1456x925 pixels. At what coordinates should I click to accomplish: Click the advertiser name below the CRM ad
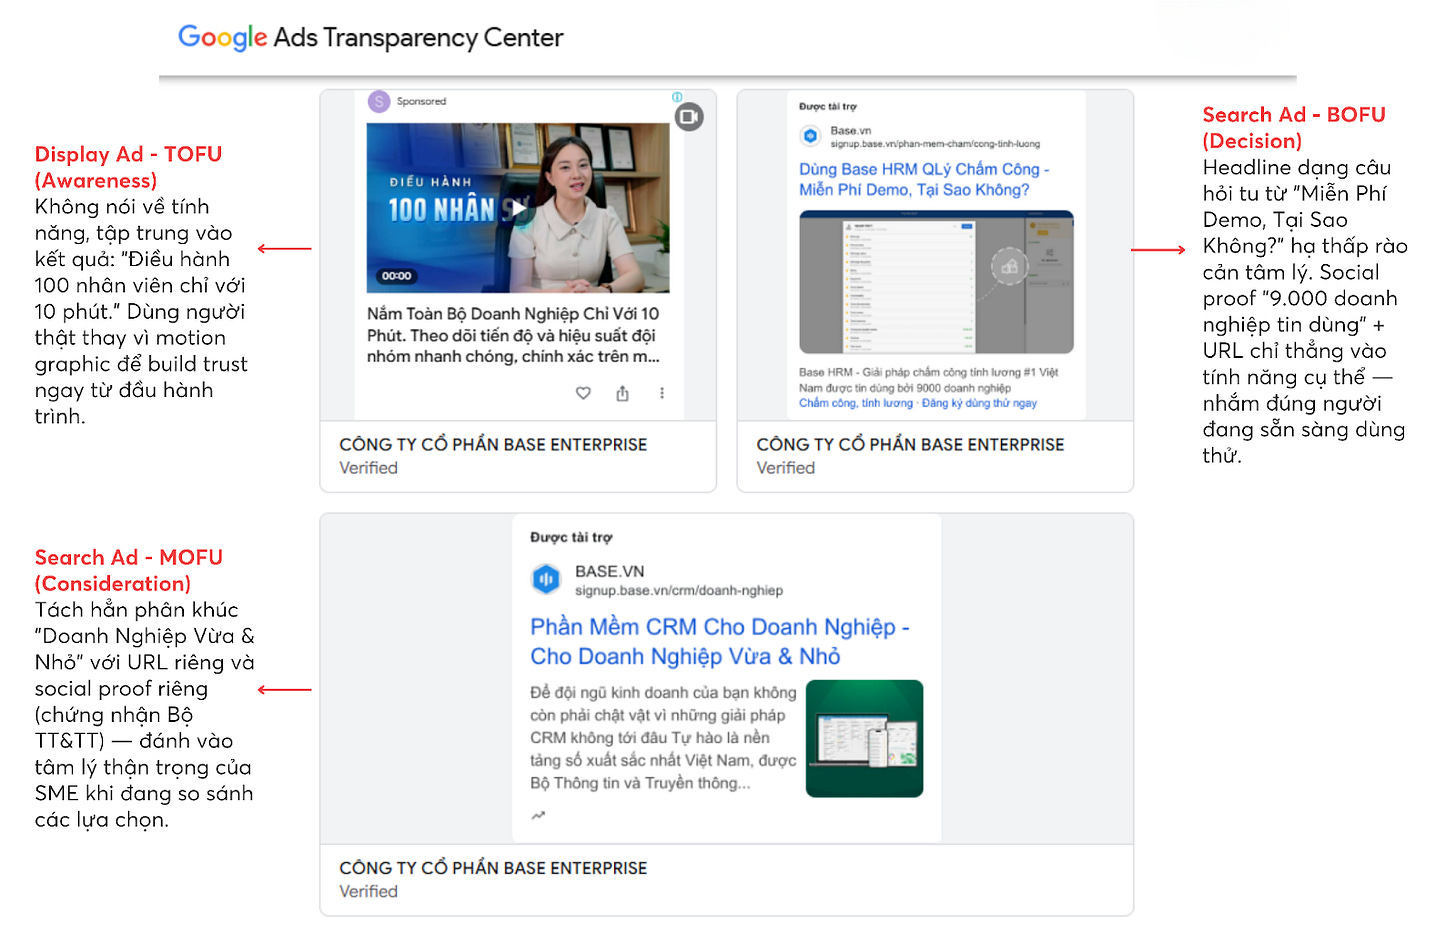pyautogui.click(x=493, y=868)
